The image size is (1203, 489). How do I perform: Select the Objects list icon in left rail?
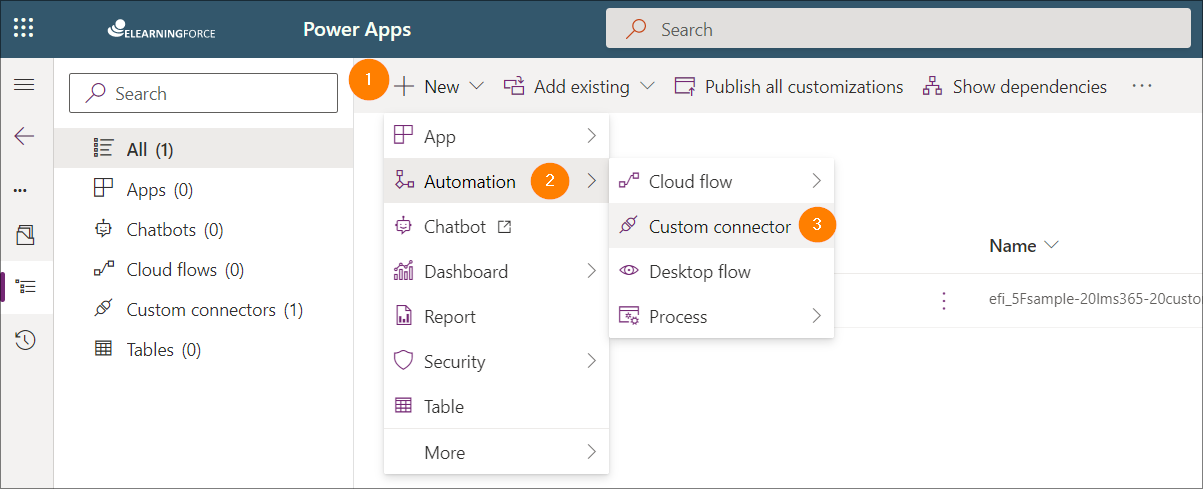[26, 287]
